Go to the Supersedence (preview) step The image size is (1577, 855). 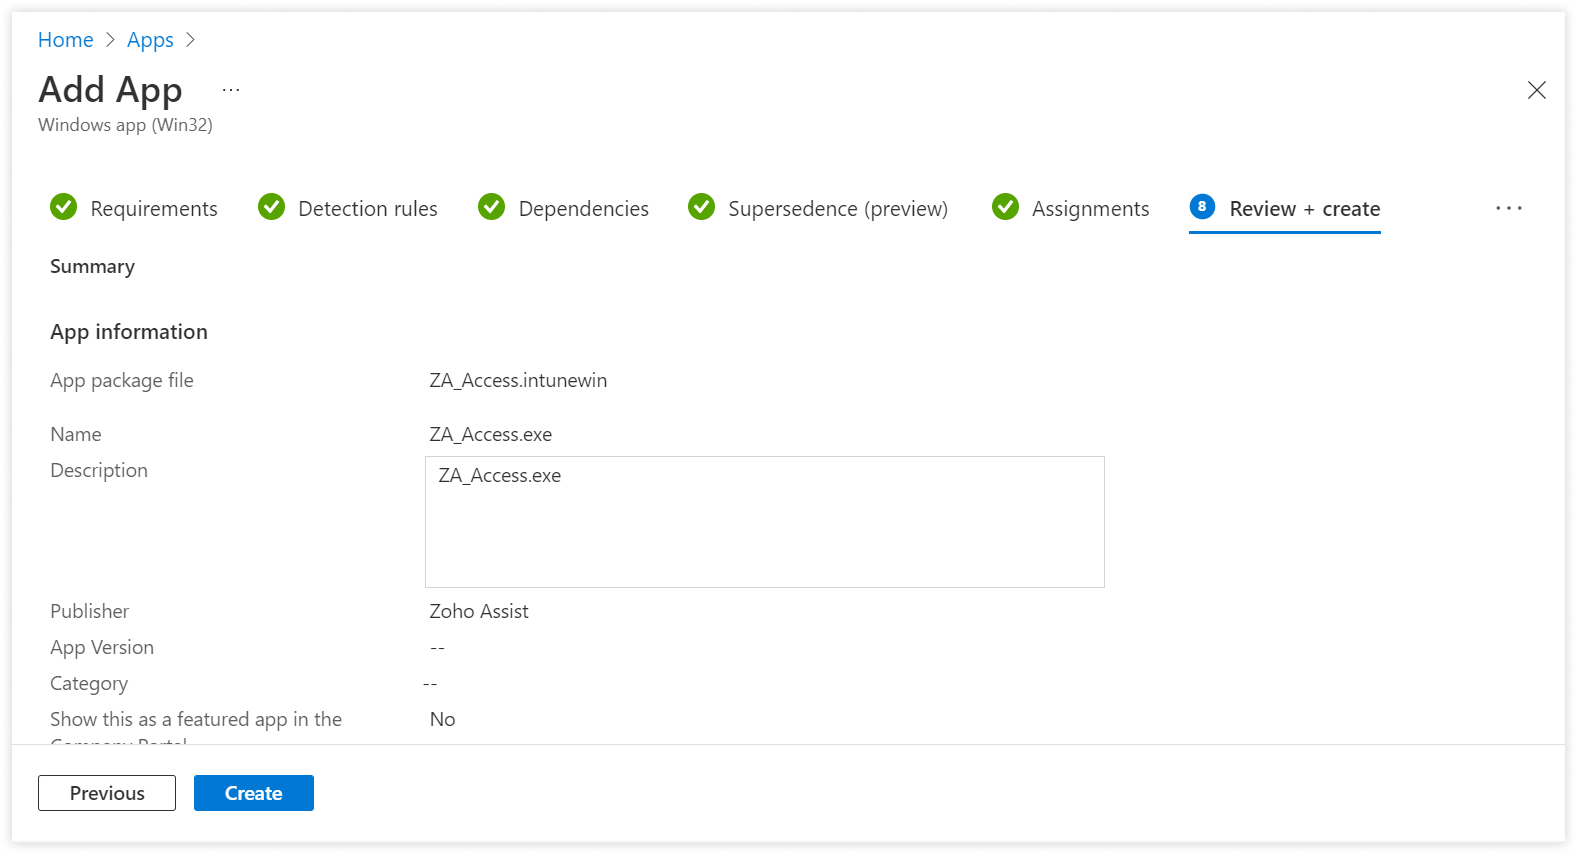point(839,208)
